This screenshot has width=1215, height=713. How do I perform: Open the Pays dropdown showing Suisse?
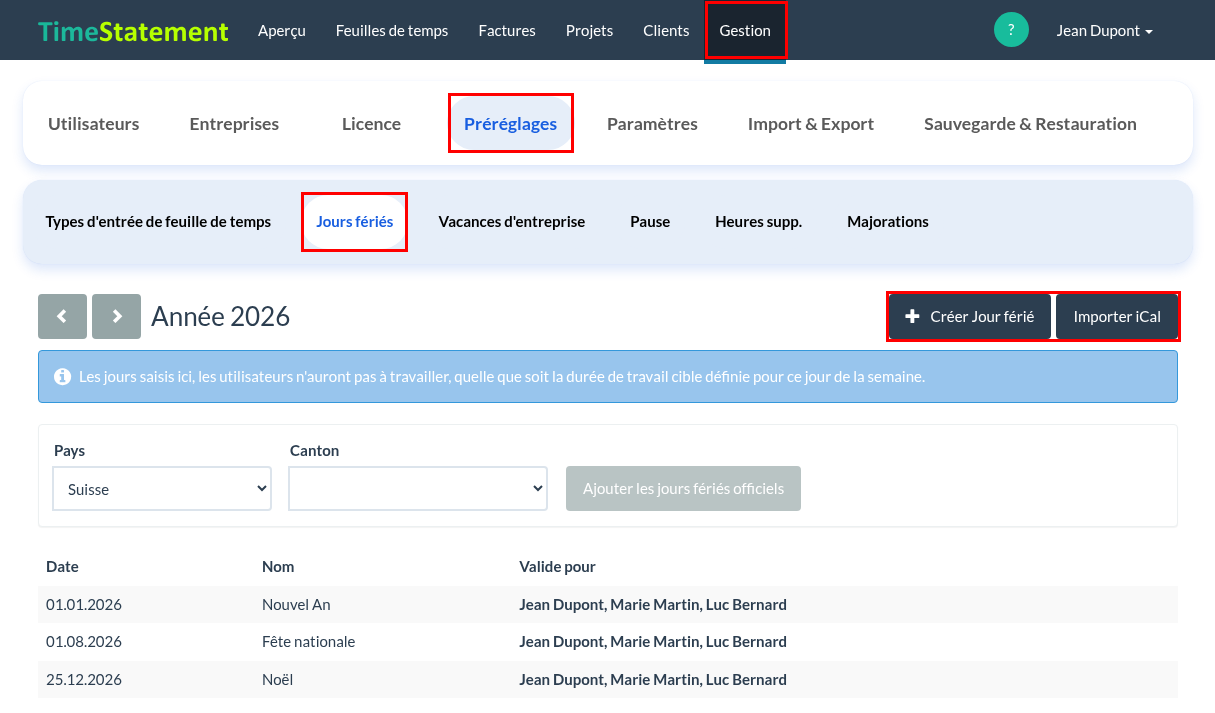pos(162,489)
